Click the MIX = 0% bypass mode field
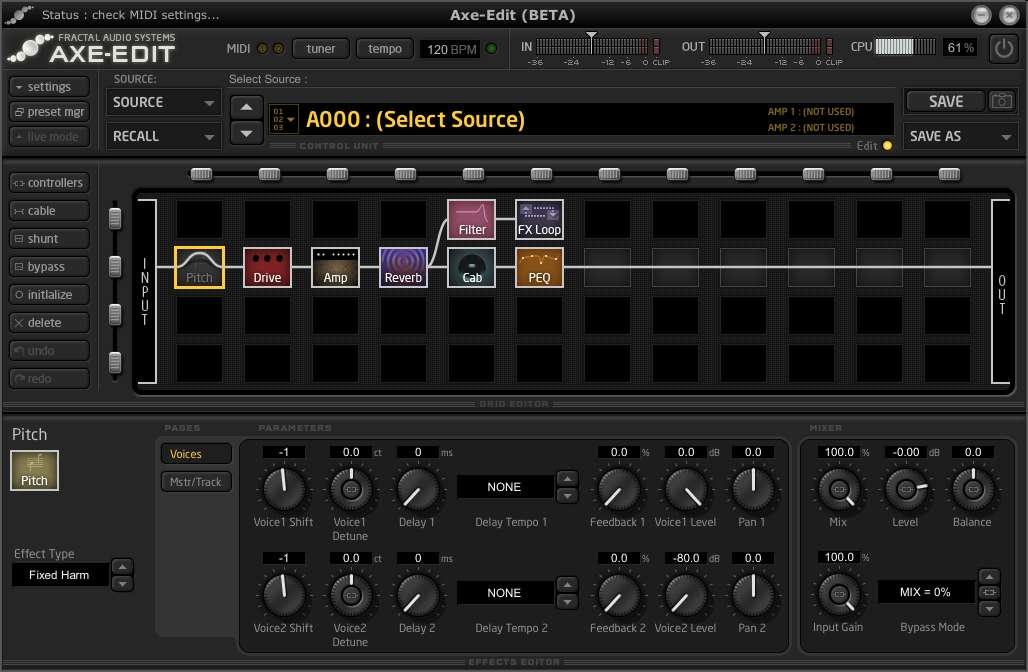Image resolution: width=1028 pixels, height=672 pixels. (x=924, y=592)
